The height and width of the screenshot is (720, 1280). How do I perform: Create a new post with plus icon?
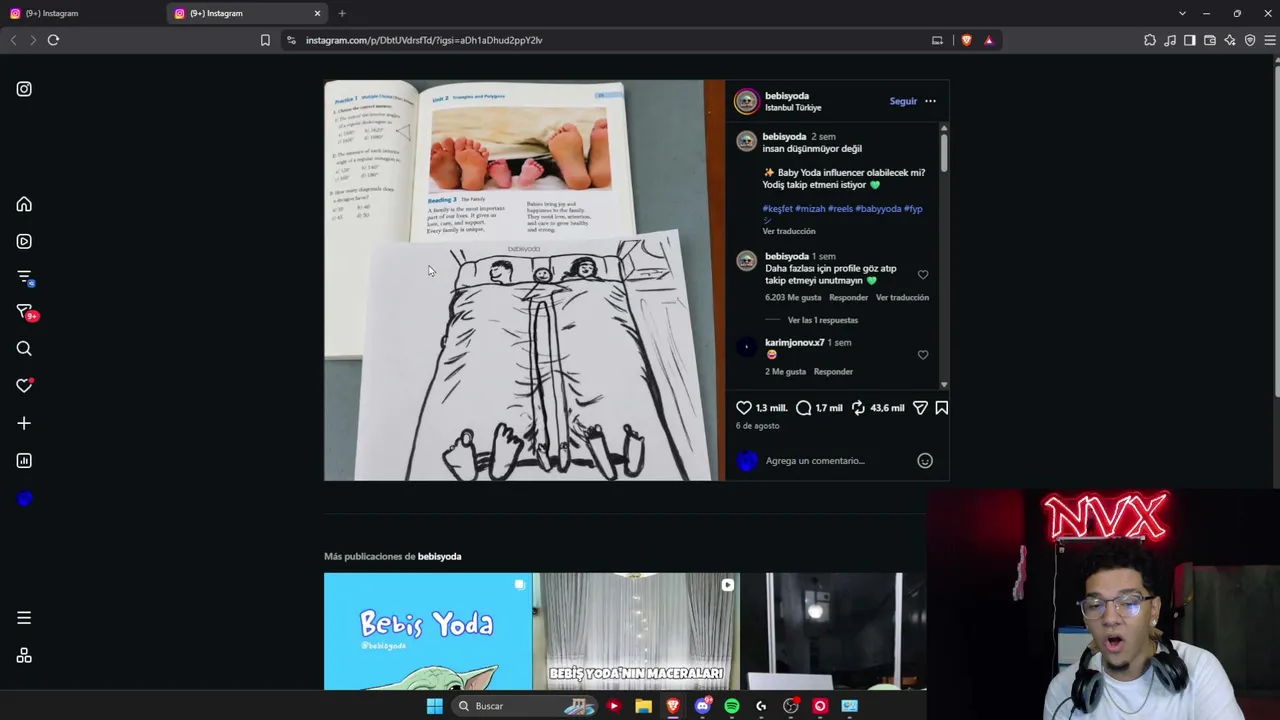[x=24, y=423]
